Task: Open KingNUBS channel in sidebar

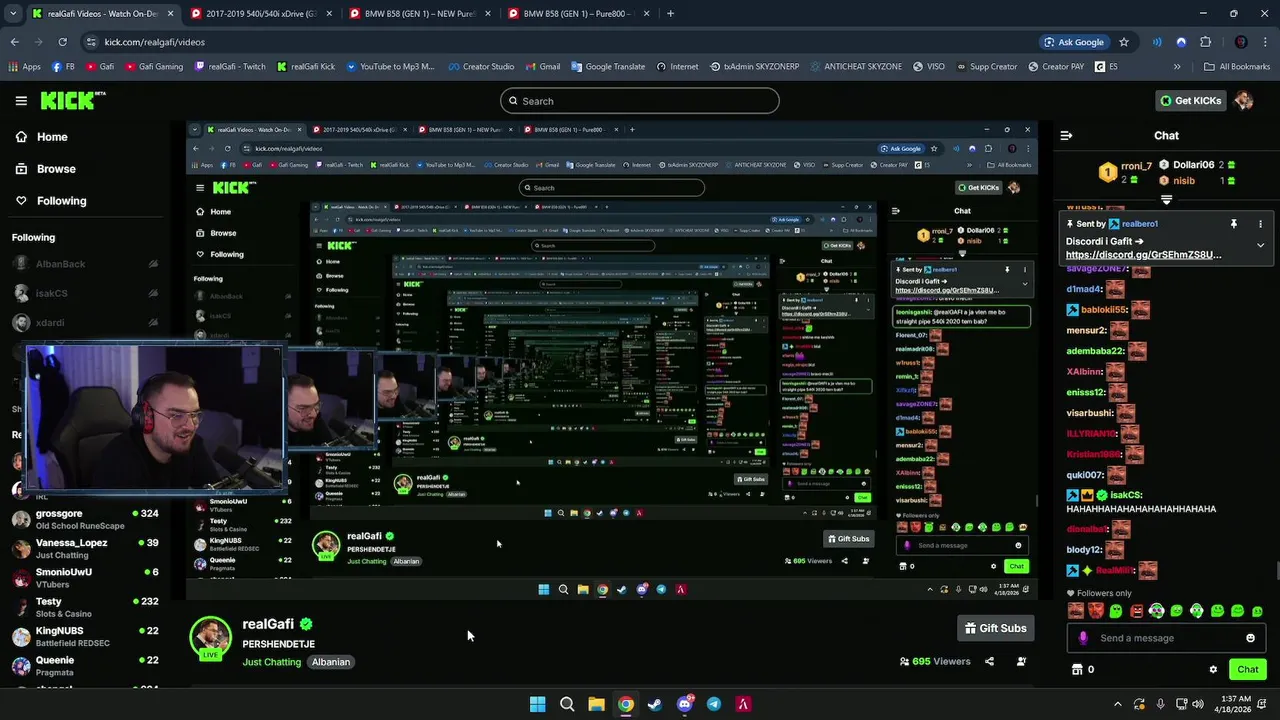Action: click(83, 636)
